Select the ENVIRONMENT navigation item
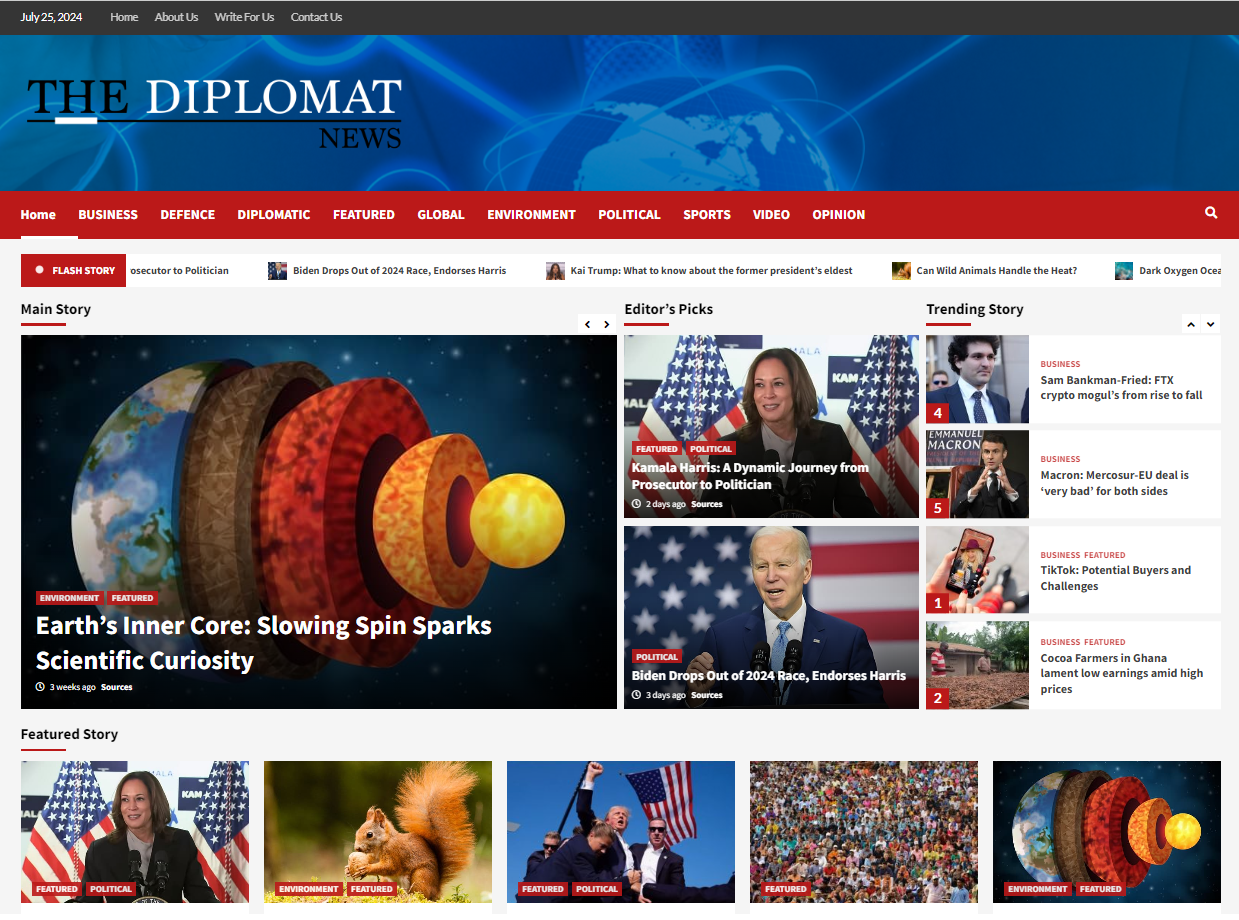 pyautogui.click(x=531, y=215)
